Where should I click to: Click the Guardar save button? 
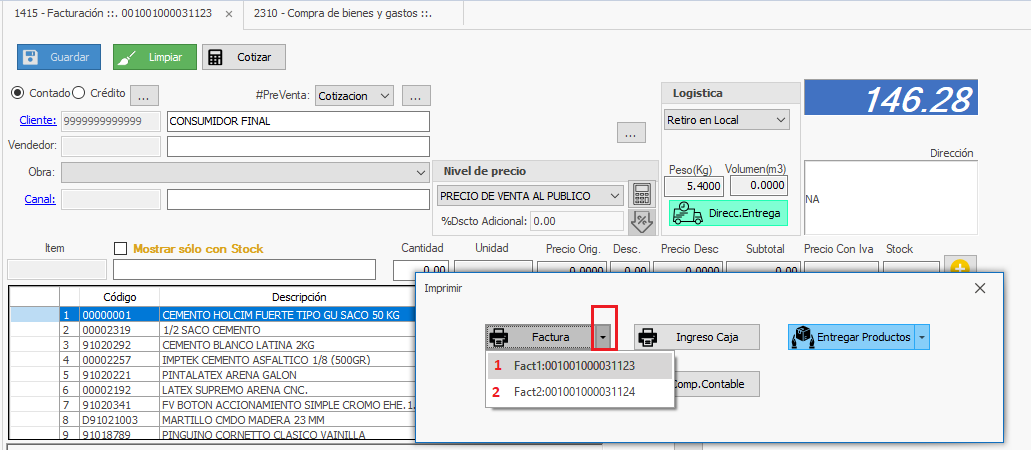(59, 57)
